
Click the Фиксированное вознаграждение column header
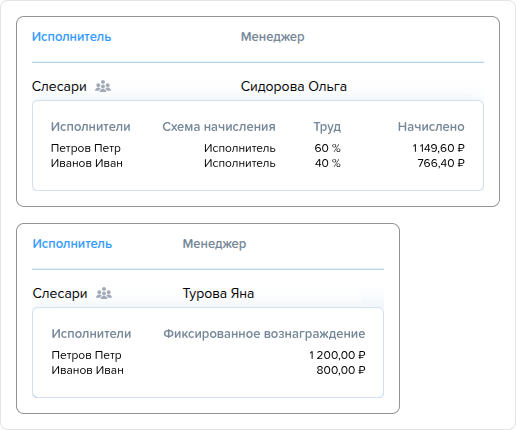click(x=264, y=334)
